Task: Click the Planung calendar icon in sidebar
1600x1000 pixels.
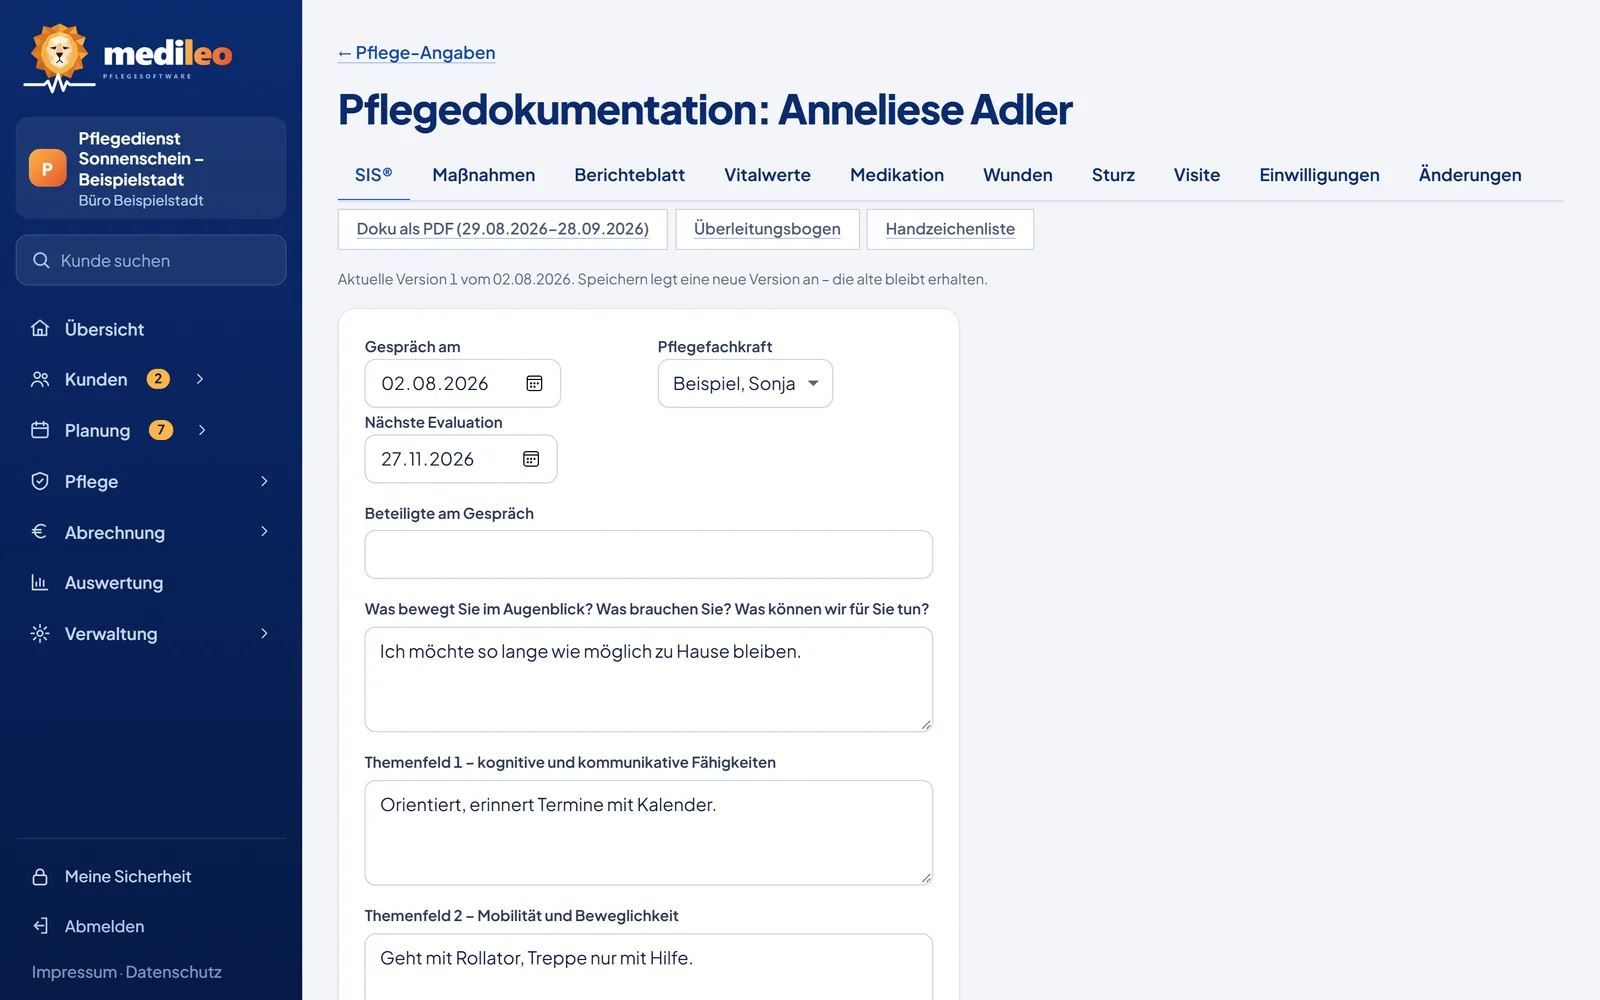Action: click(40, 430)
